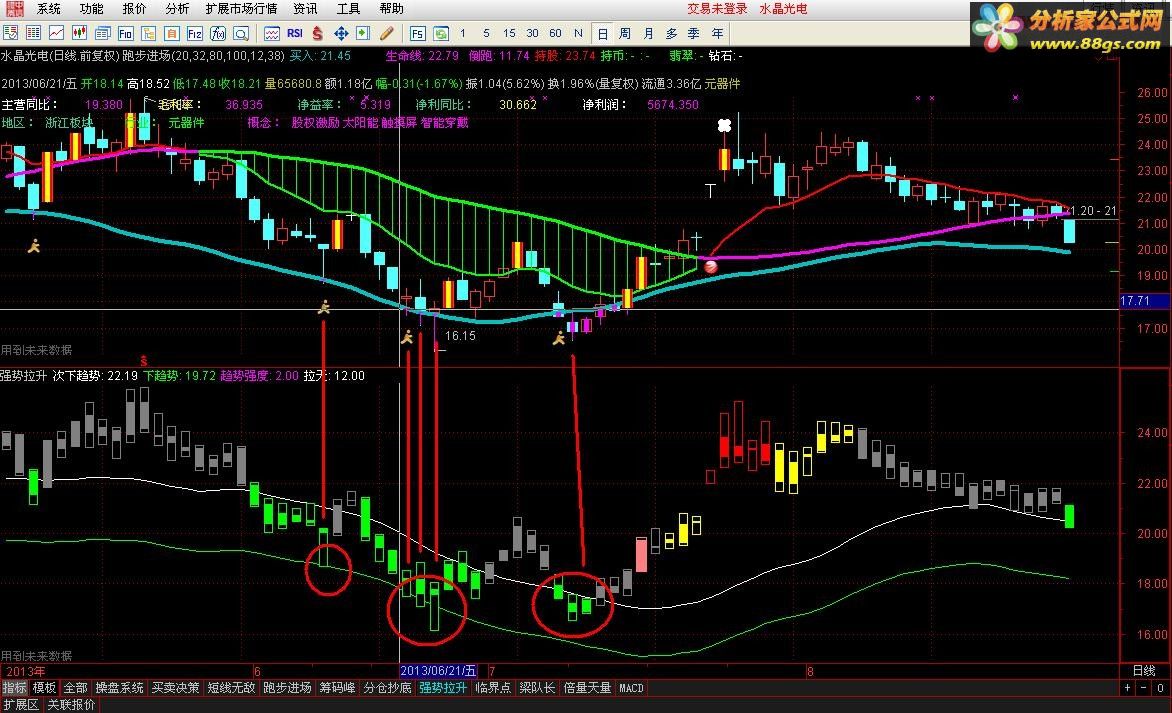Viewport: 1172px width, 713px height.
Task: Click the magnifier search icon
Action: click(241, 33)
